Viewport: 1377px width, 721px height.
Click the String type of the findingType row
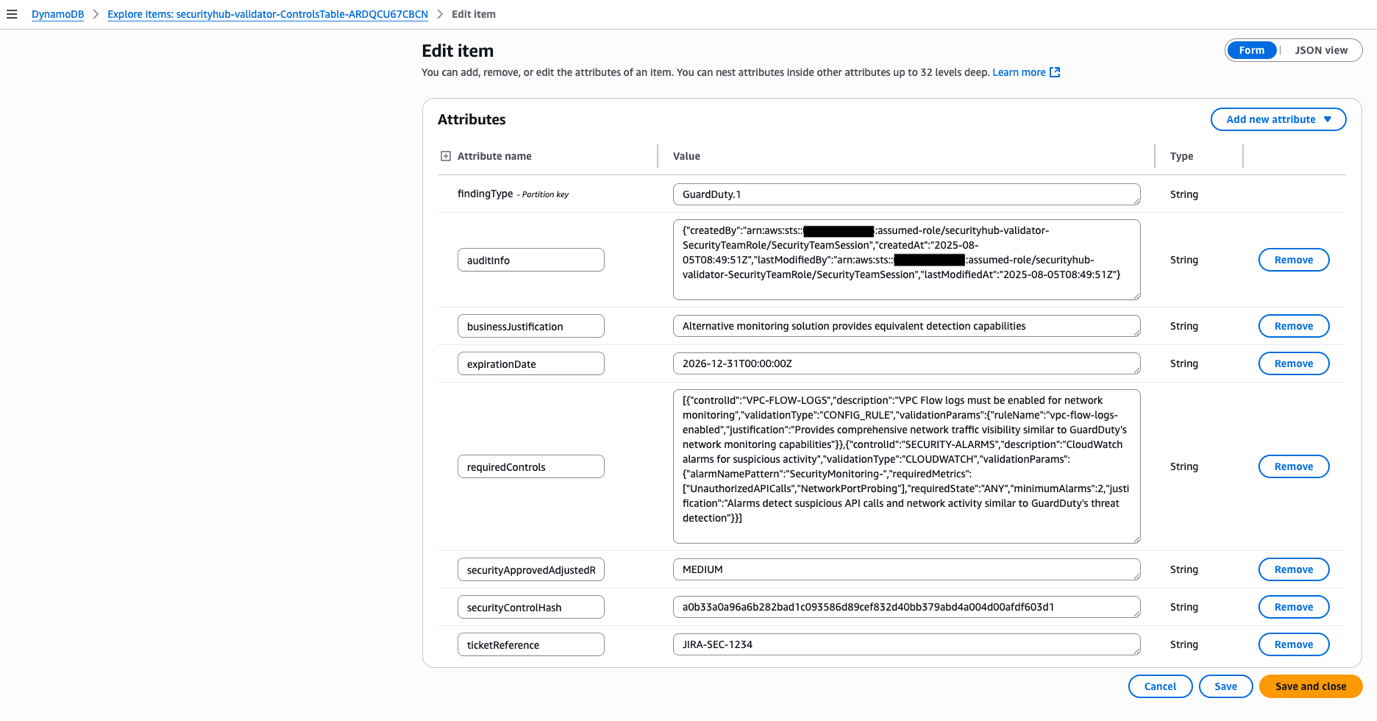click(1184, 194)
